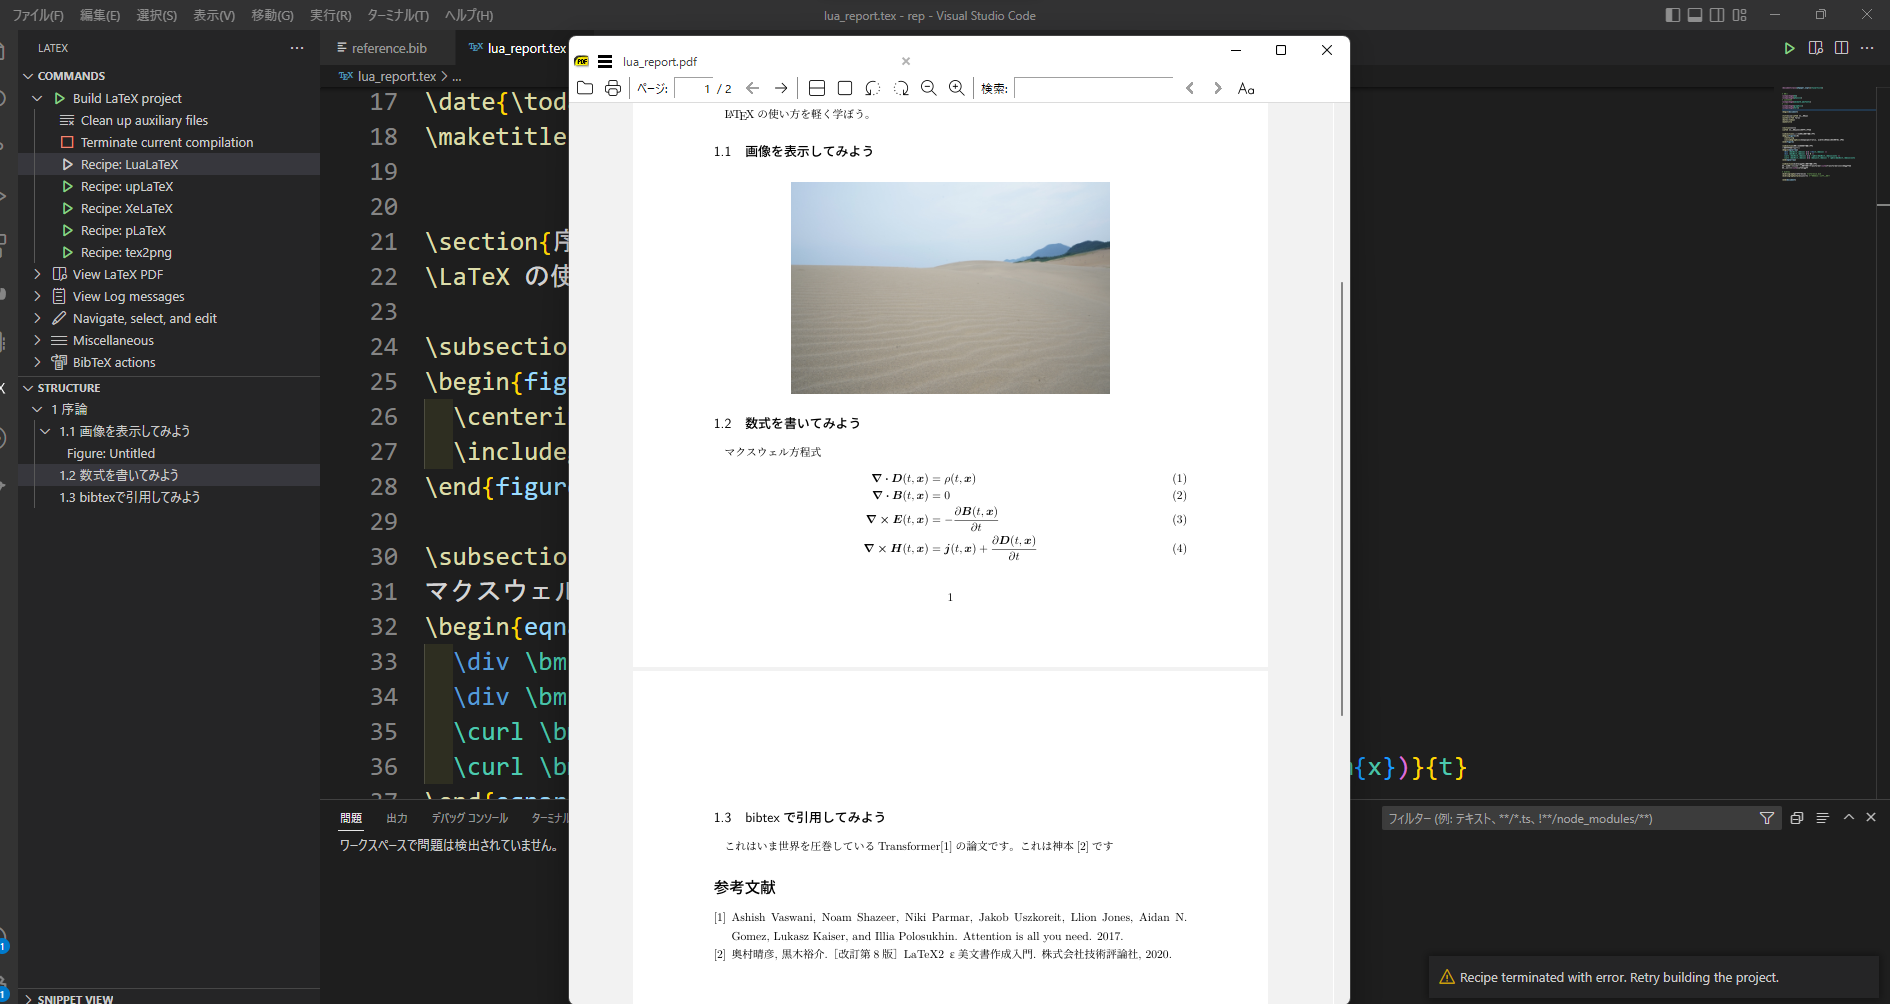This screenshot has width=1890, height=1004.
Task: Rotate the PDF counterclockwise
Action: coord(873,88)
